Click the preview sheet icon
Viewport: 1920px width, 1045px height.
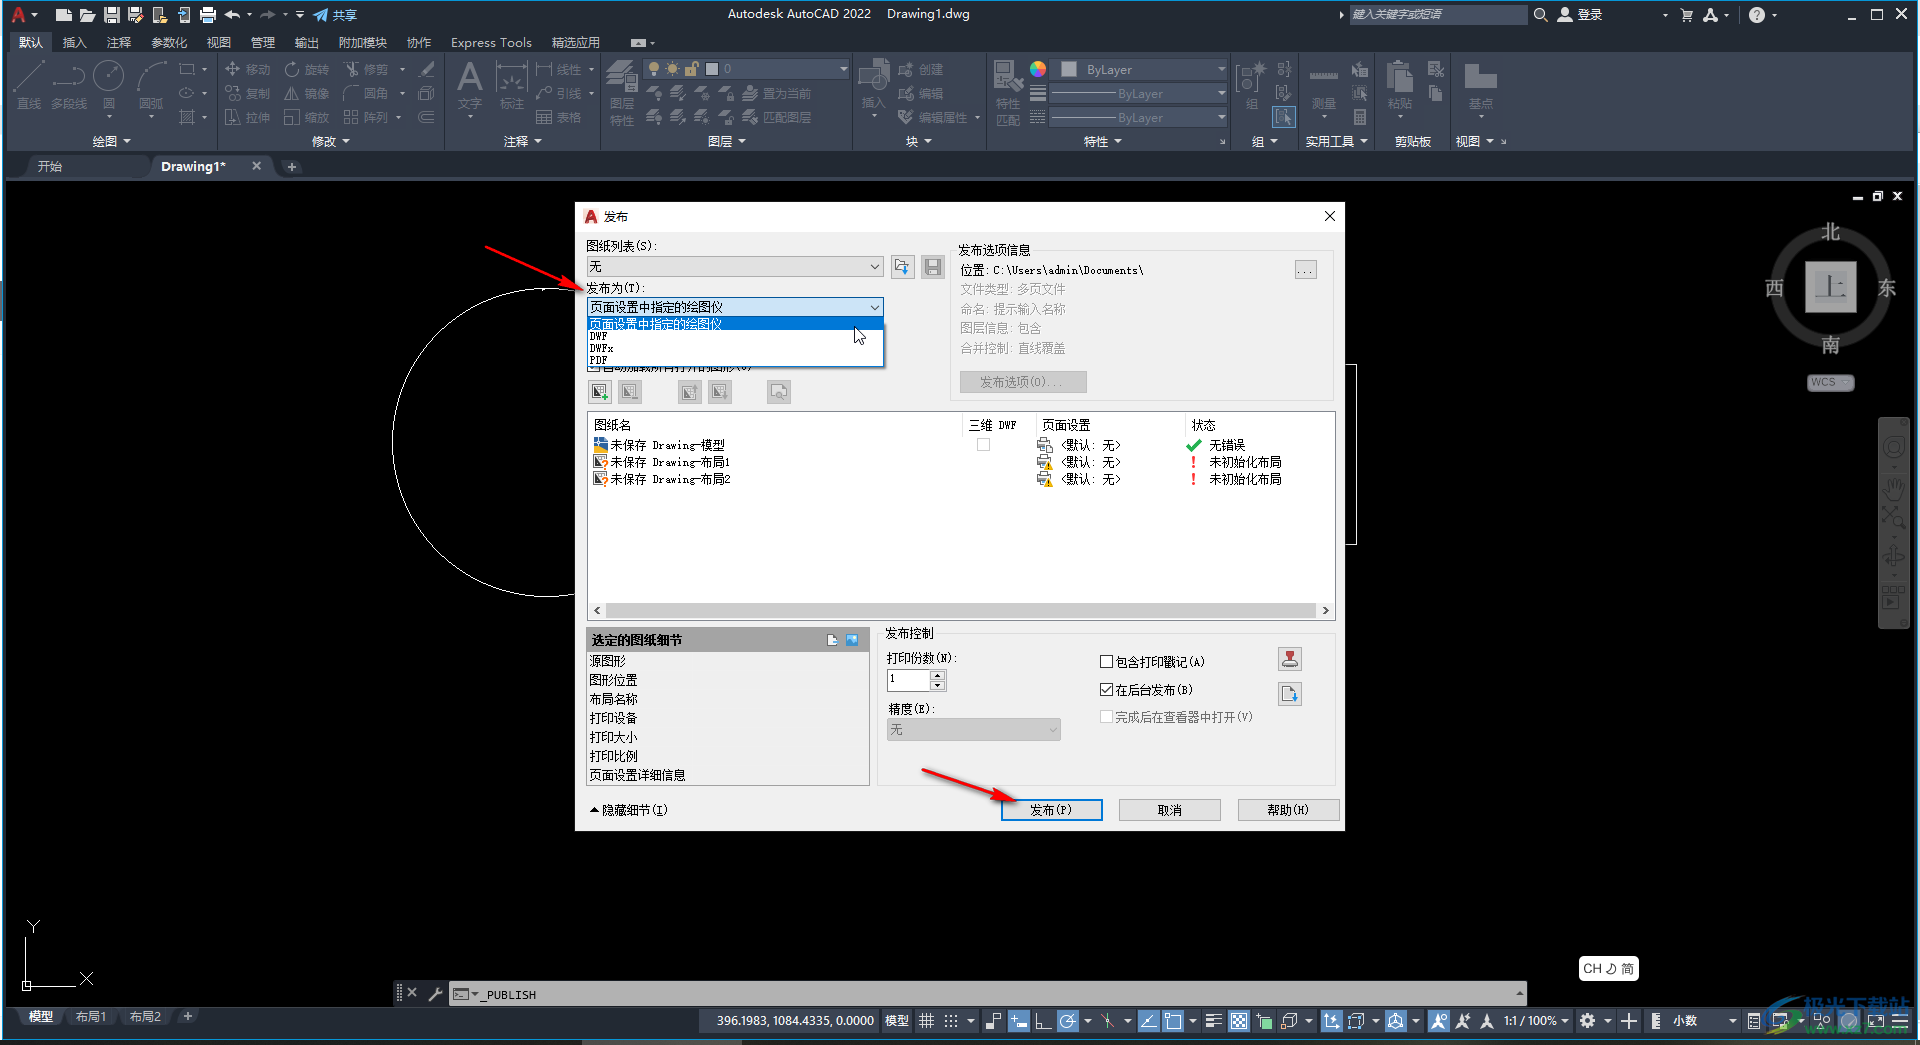[x=779, y=392]
